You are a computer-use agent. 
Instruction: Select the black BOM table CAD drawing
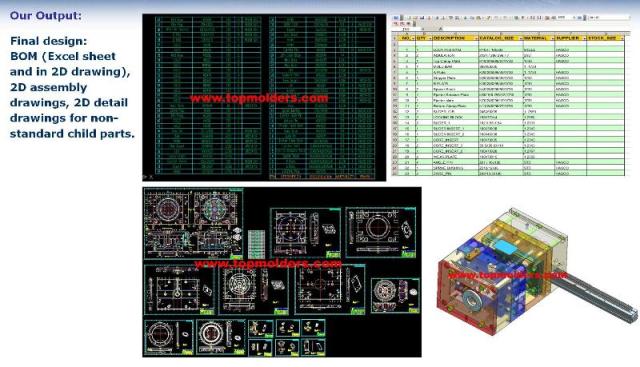[264, 98]
